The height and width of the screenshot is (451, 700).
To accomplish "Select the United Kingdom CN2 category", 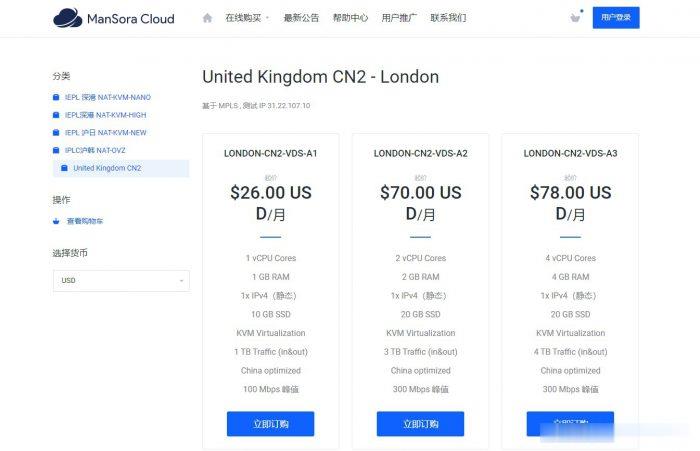I will click(107, 168).
